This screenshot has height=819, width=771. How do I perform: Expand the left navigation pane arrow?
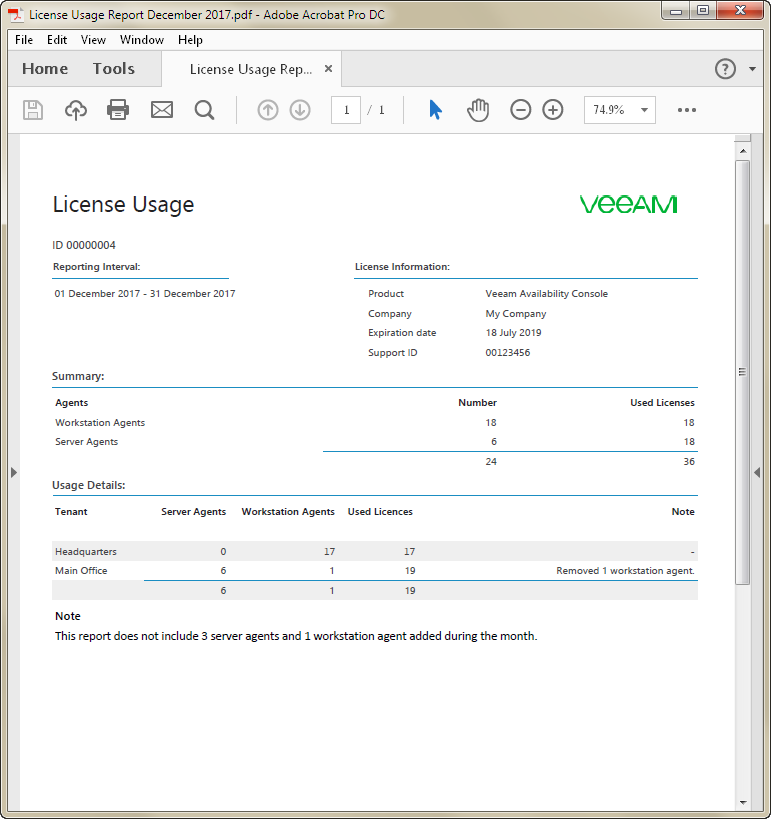pyautogui.click(x=14, y=472)
